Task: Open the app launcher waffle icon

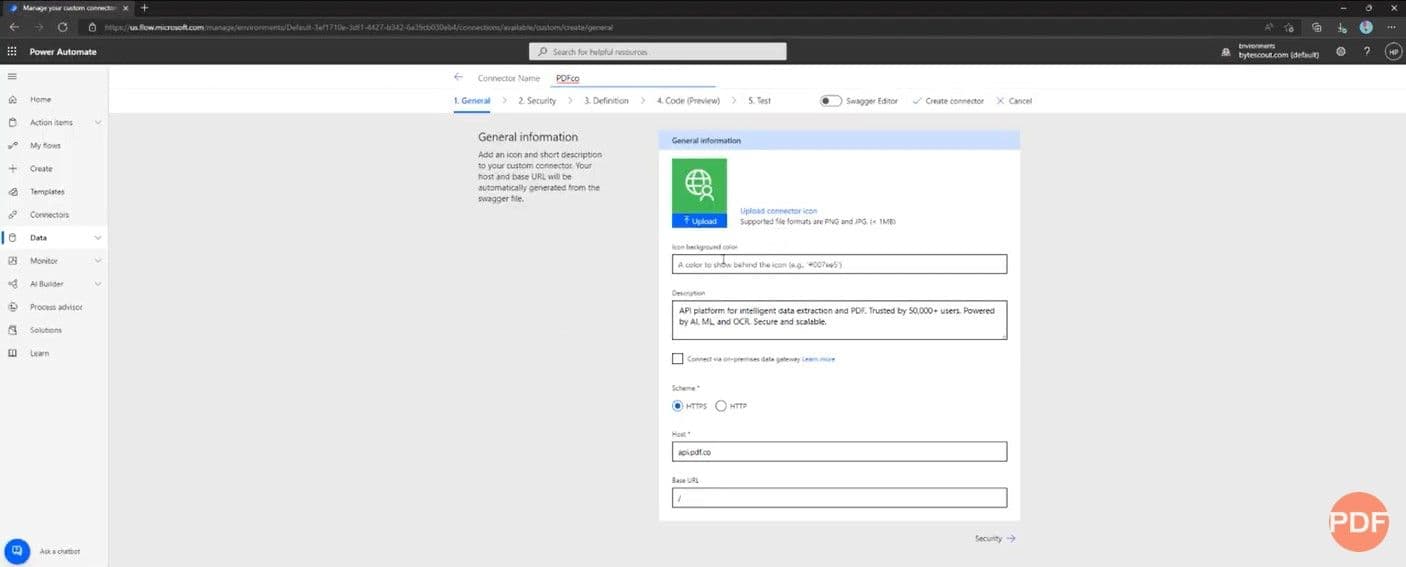Action: coord(12,51)
